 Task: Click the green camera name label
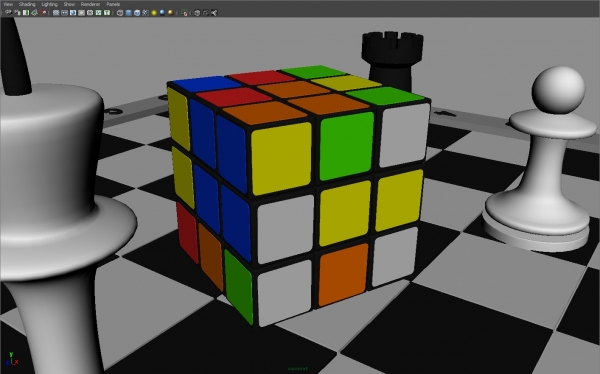(297, 369)
